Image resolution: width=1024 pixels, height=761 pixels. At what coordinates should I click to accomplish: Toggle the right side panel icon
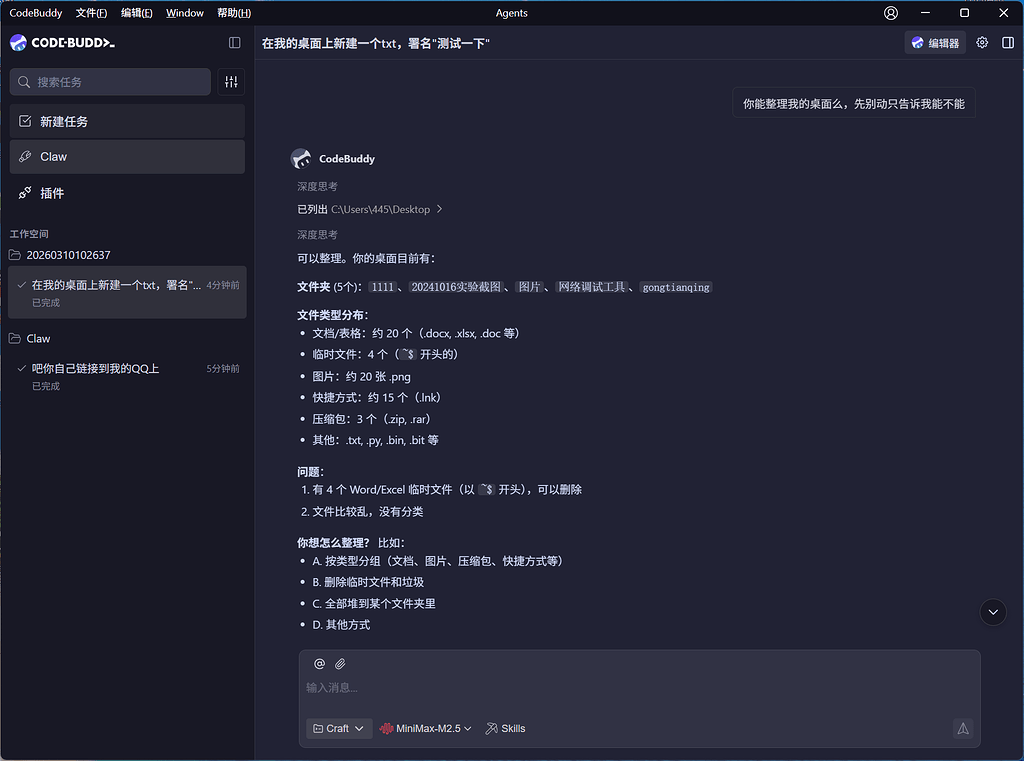point(1008,43)
